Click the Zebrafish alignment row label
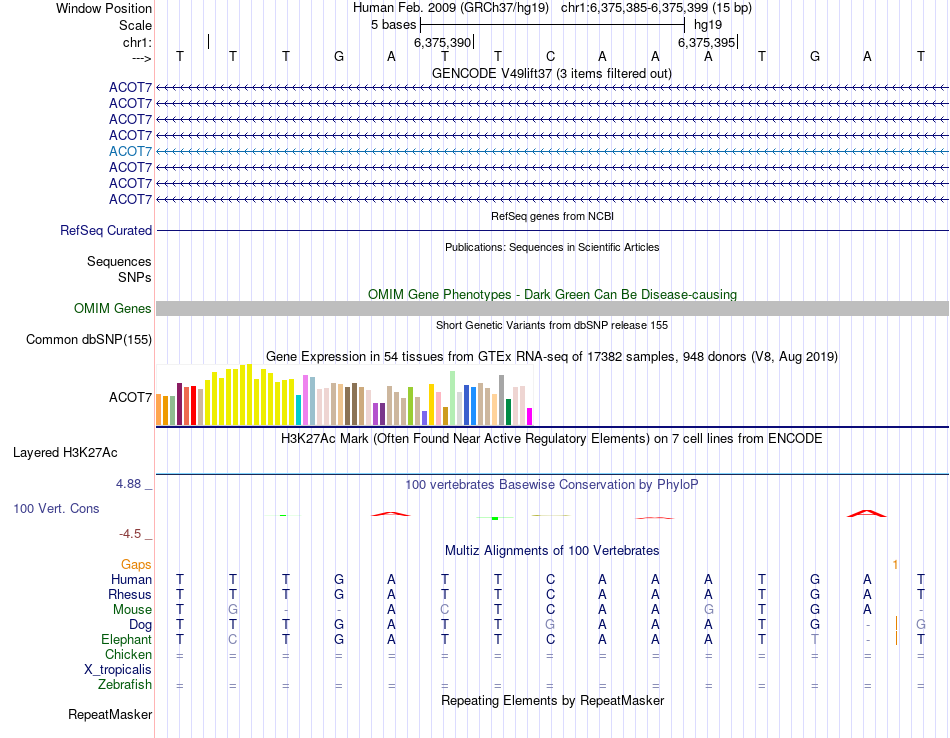Image resolution: width=950 pixels, height=738 pixels. 125,685
